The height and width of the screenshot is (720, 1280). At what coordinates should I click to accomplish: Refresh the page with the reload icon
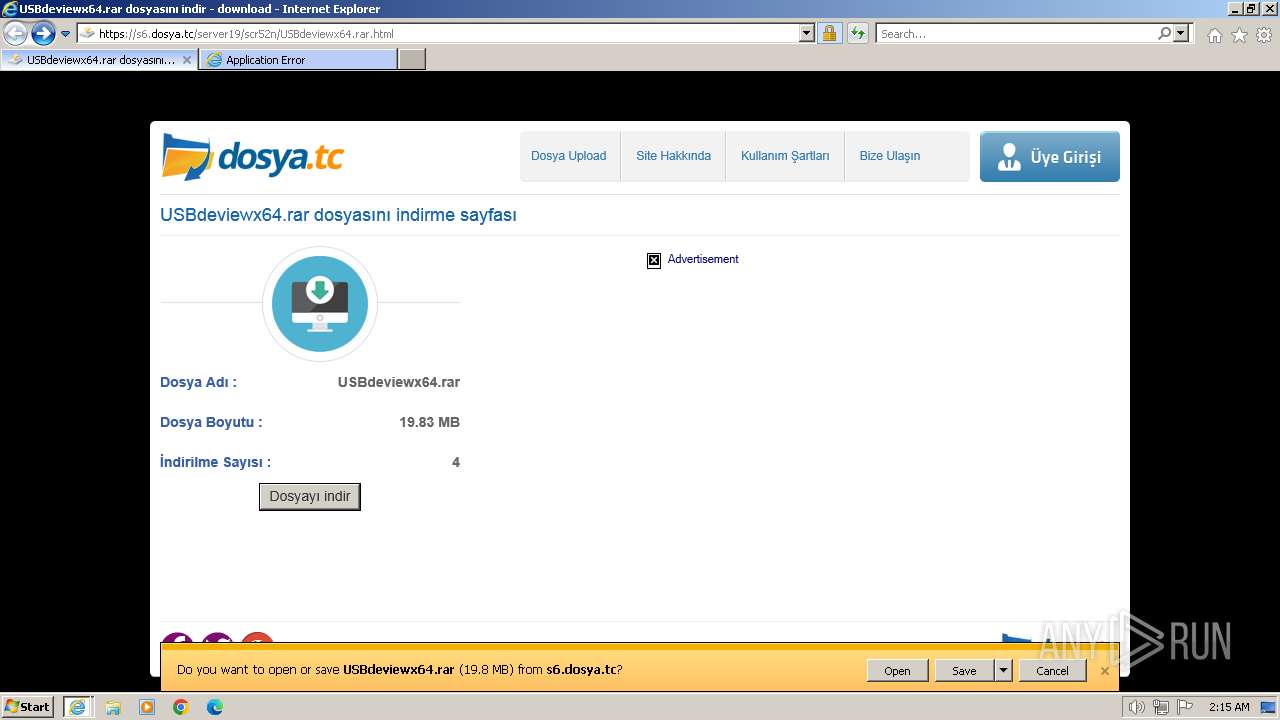[x=857, y=33]
